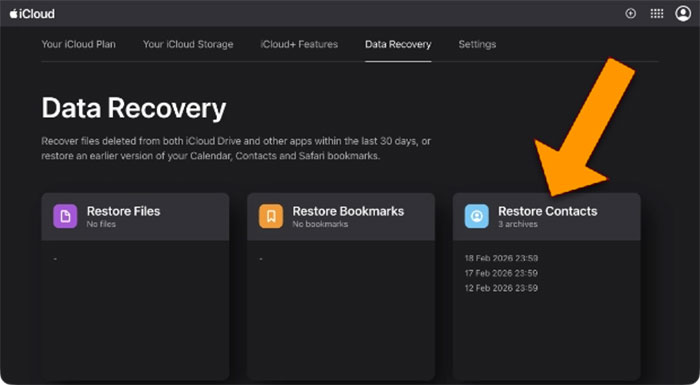700x385 pixels.
Task: Click the blue Restore Contacts person icon
Action: click(477, 217)
